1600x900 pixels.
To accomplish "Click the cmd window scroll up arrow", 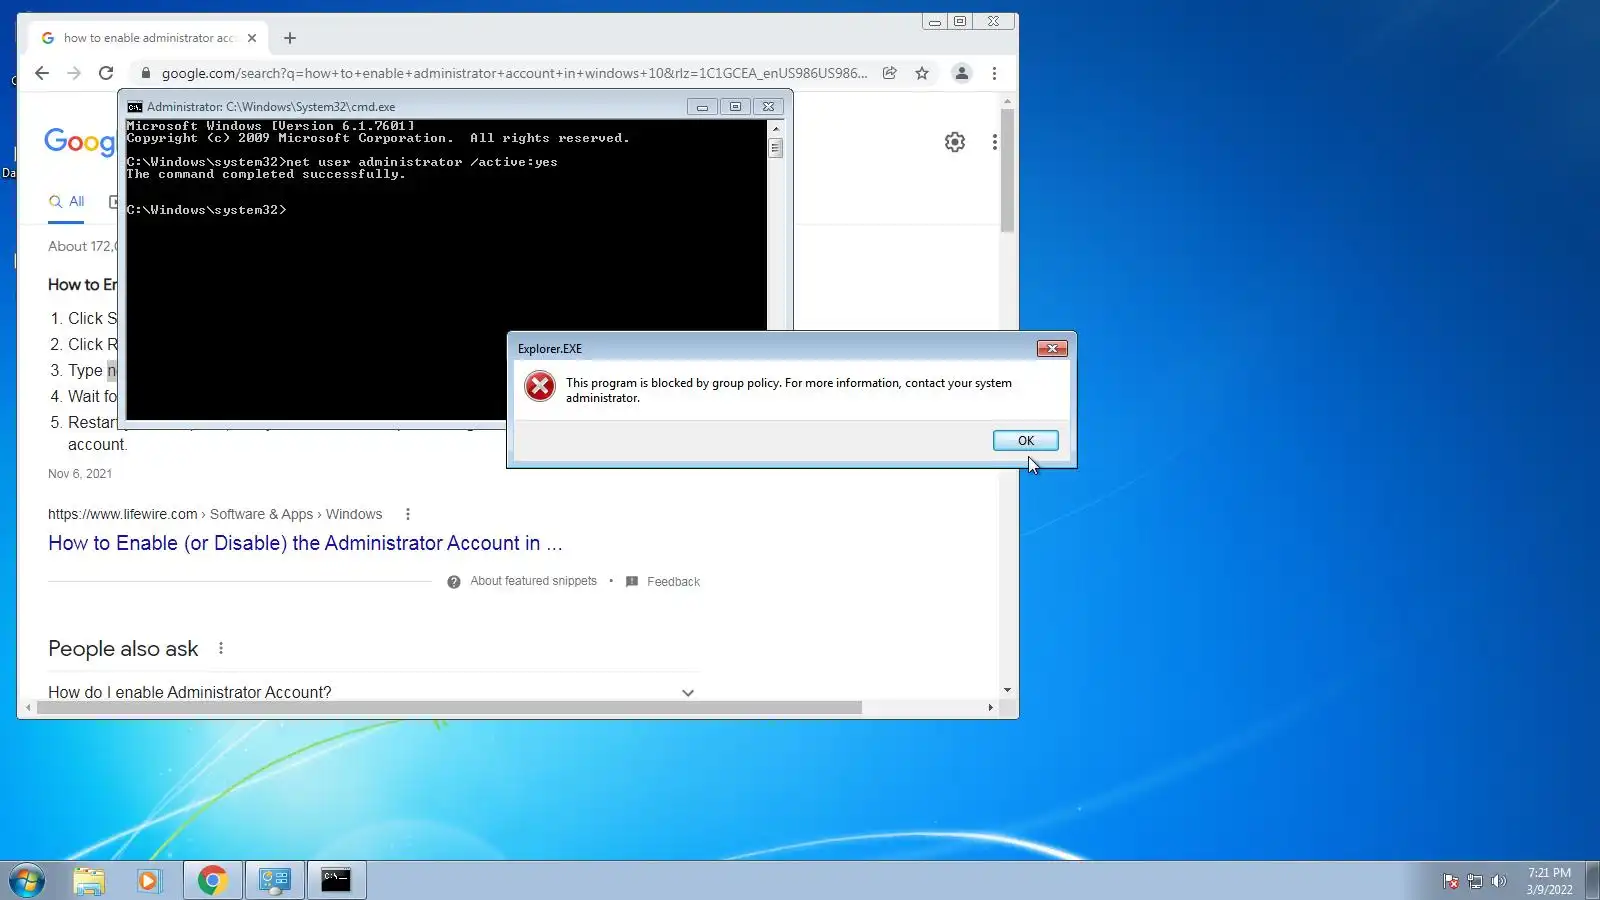I will coord(775,128).
